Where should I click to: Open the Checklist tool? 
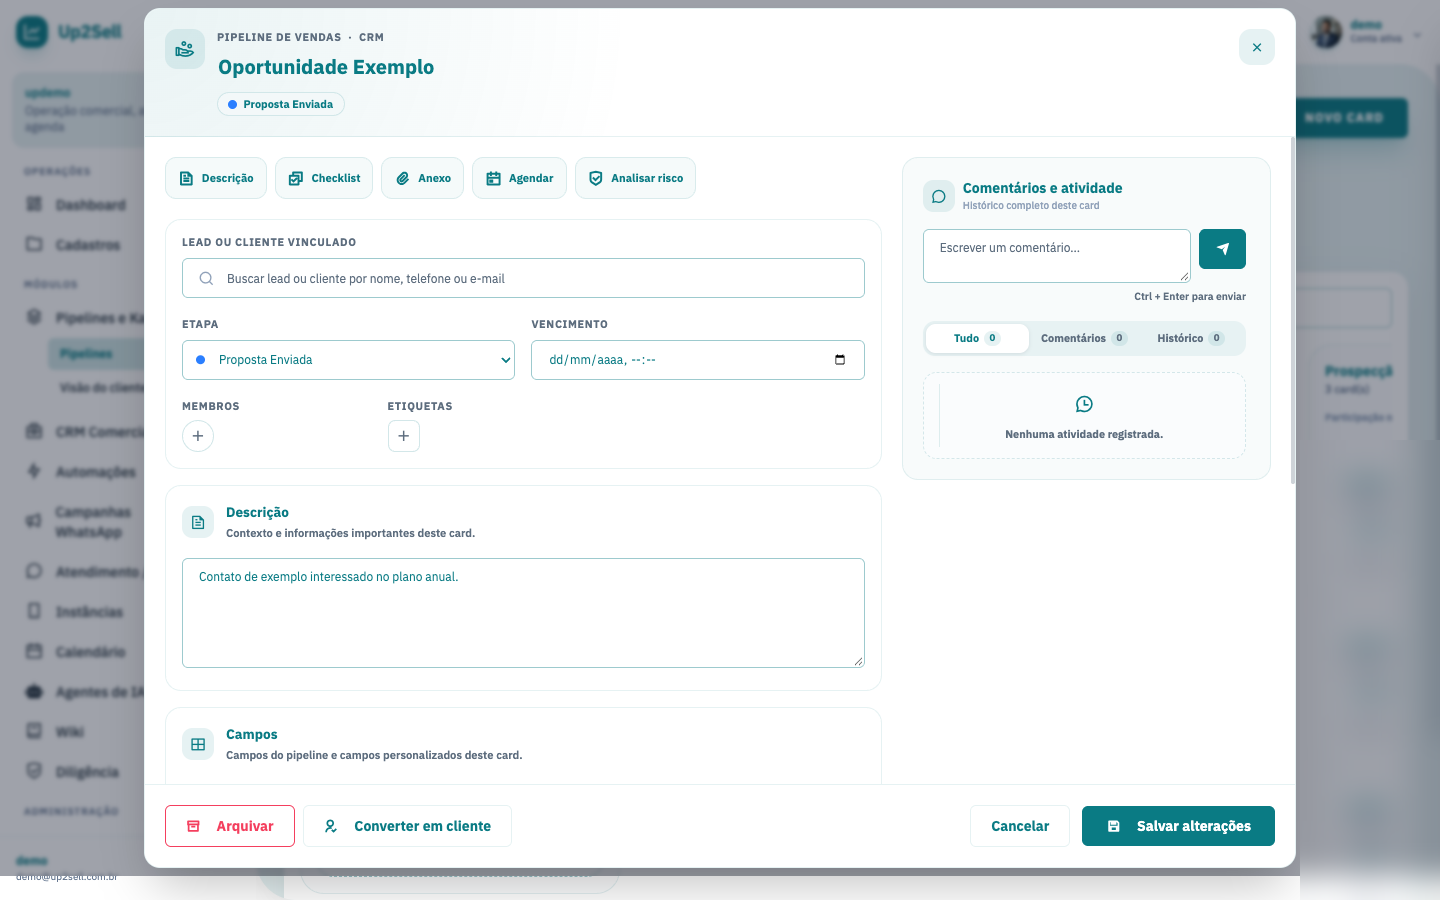[324, 178]
